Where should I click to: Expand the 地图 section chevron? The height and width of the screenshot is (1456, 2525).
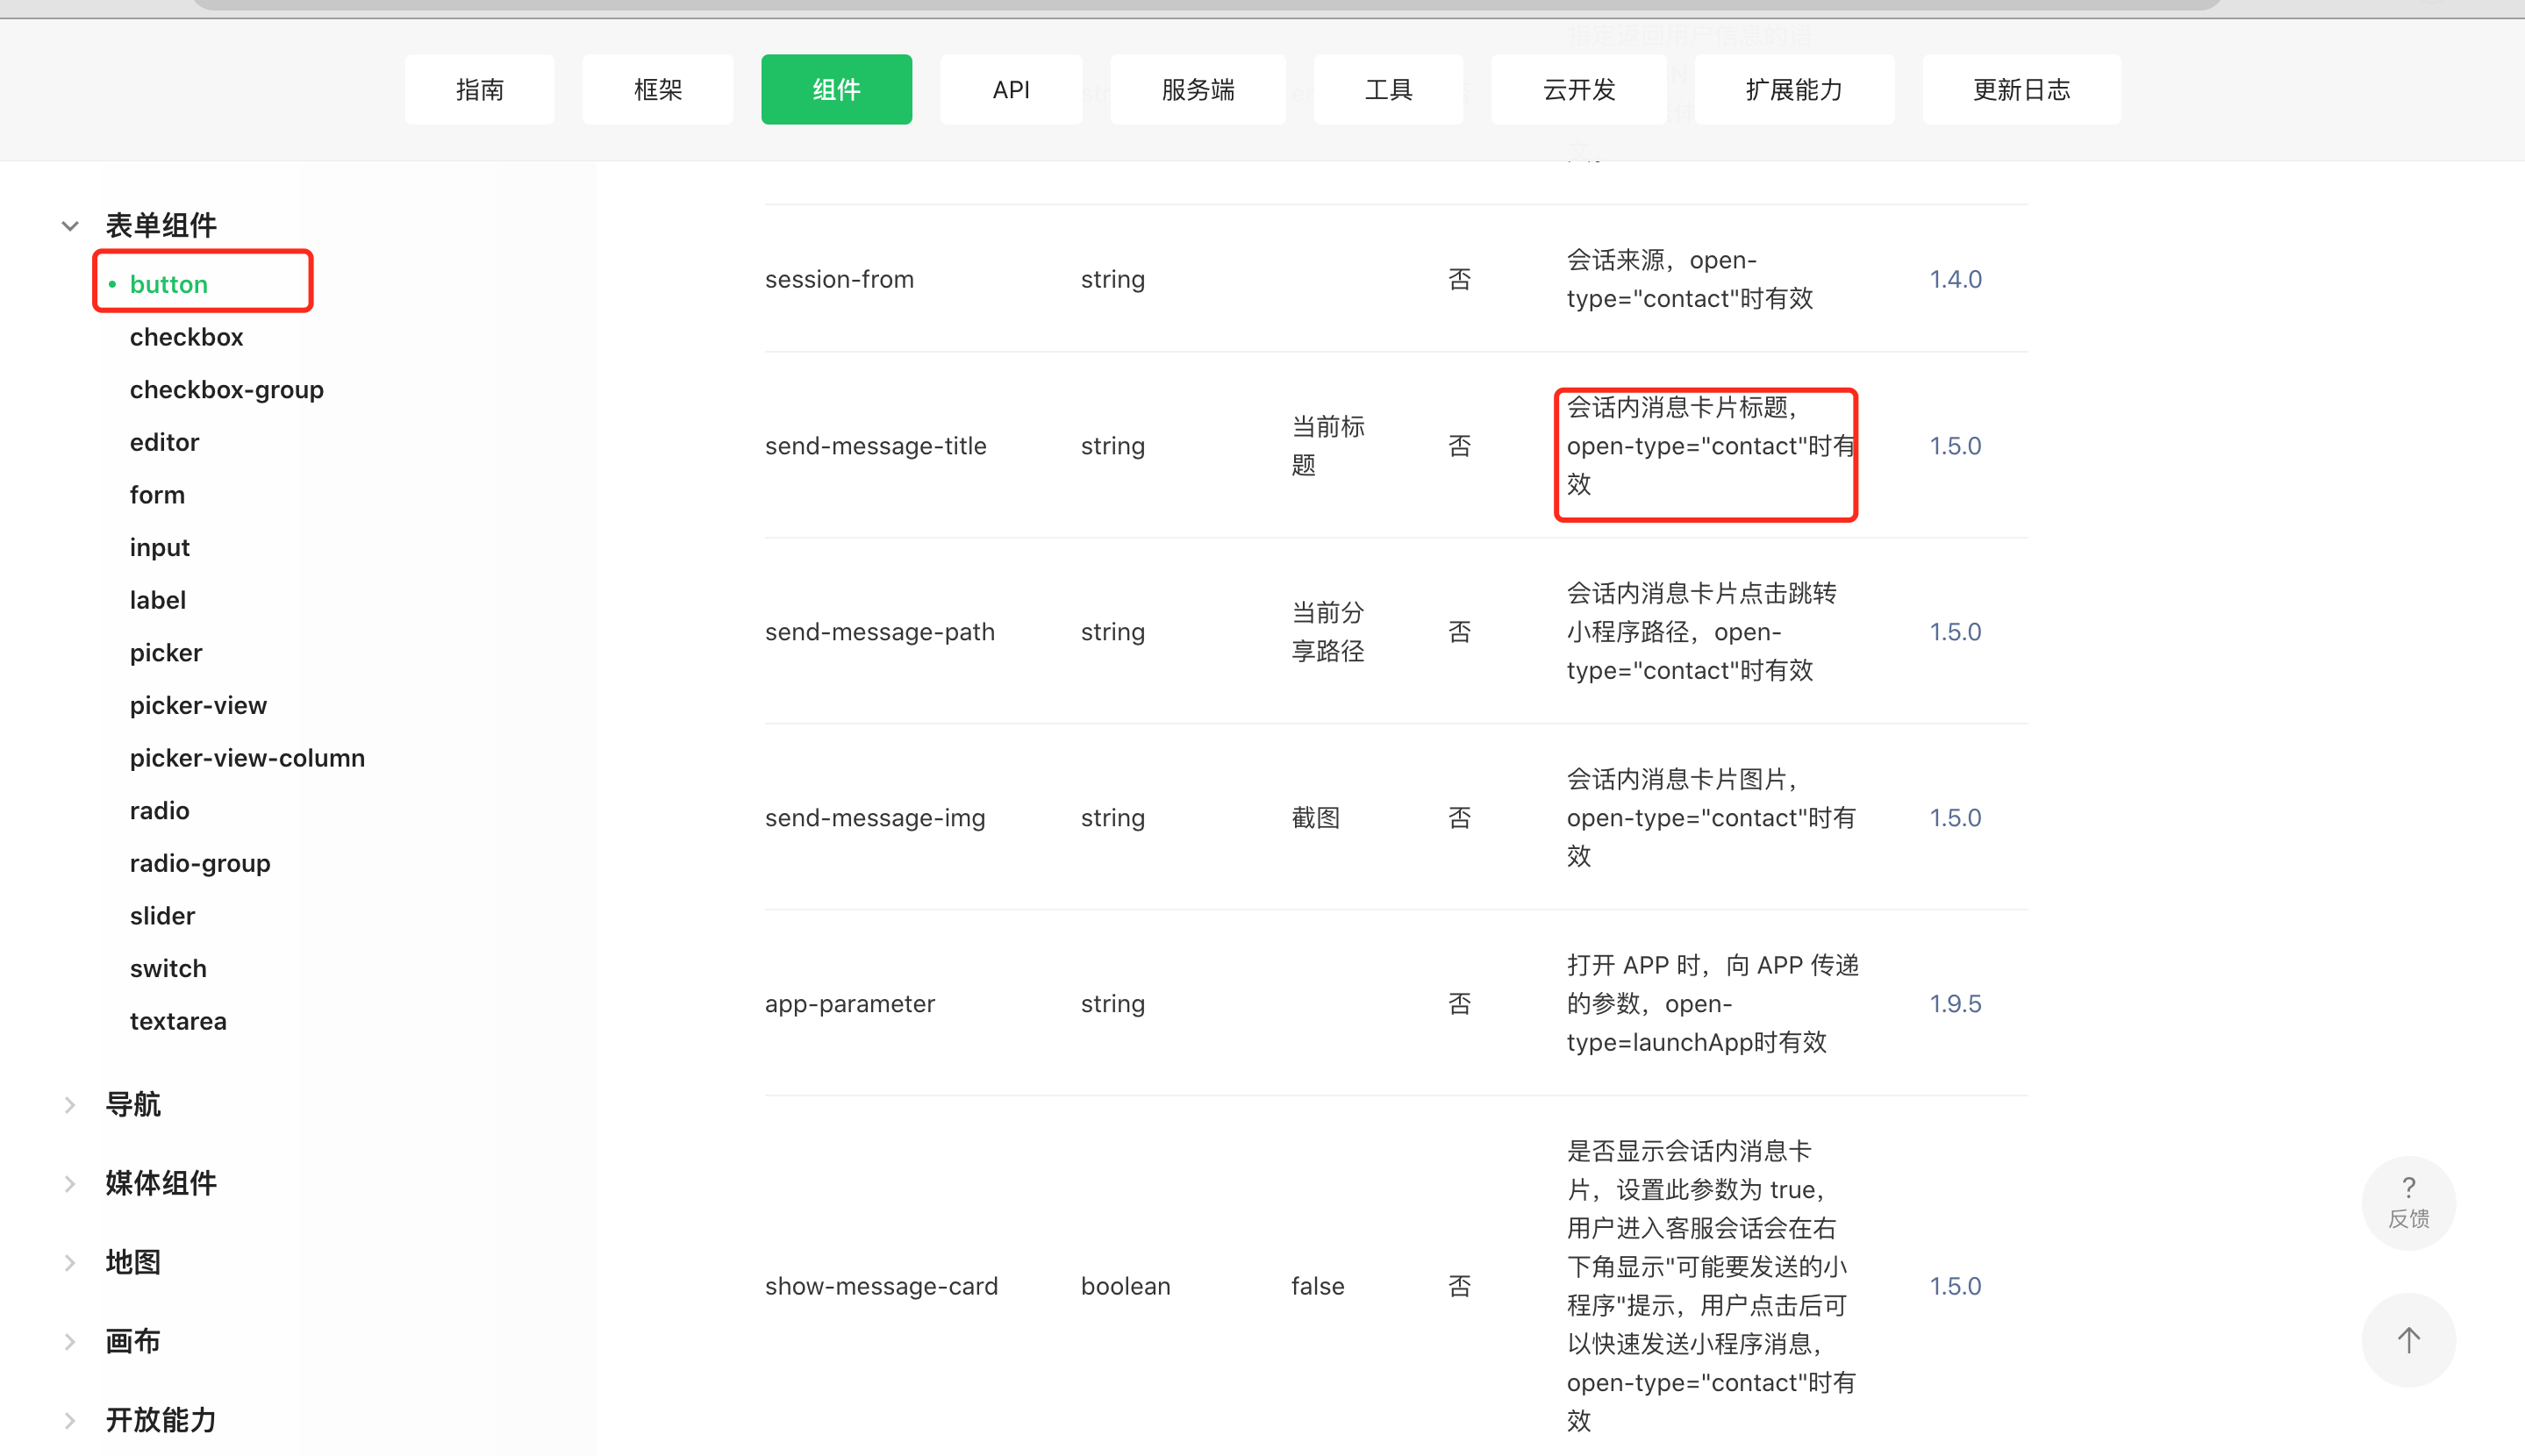[x=70, y=1263]
